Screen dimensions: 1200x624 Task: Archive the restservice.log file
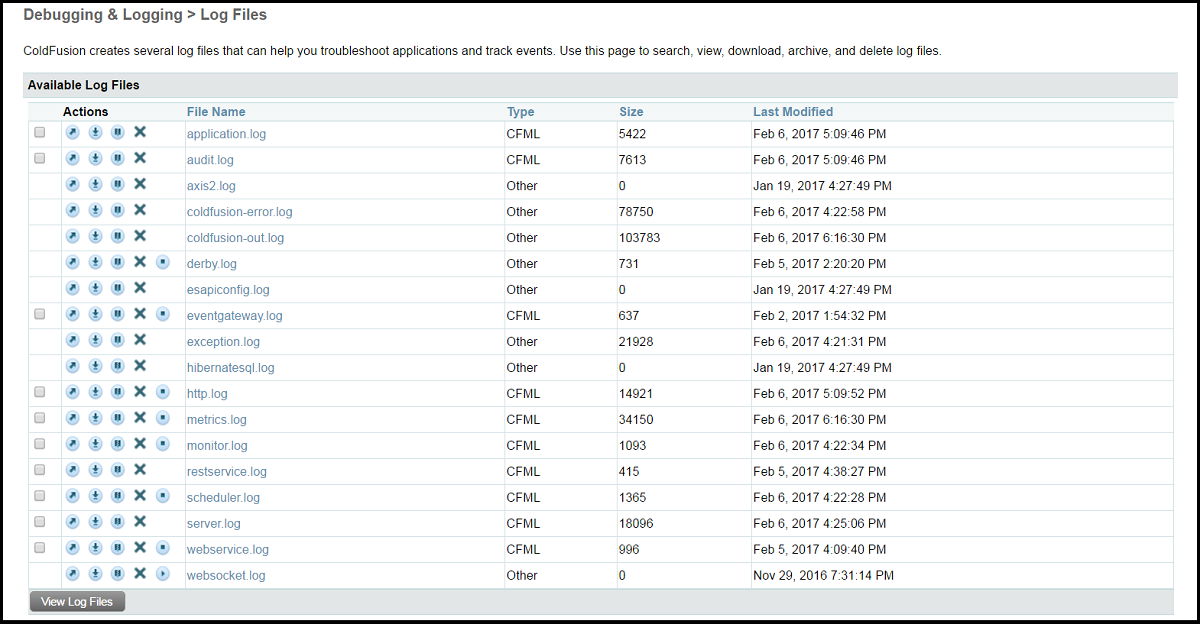click(117, 470)
